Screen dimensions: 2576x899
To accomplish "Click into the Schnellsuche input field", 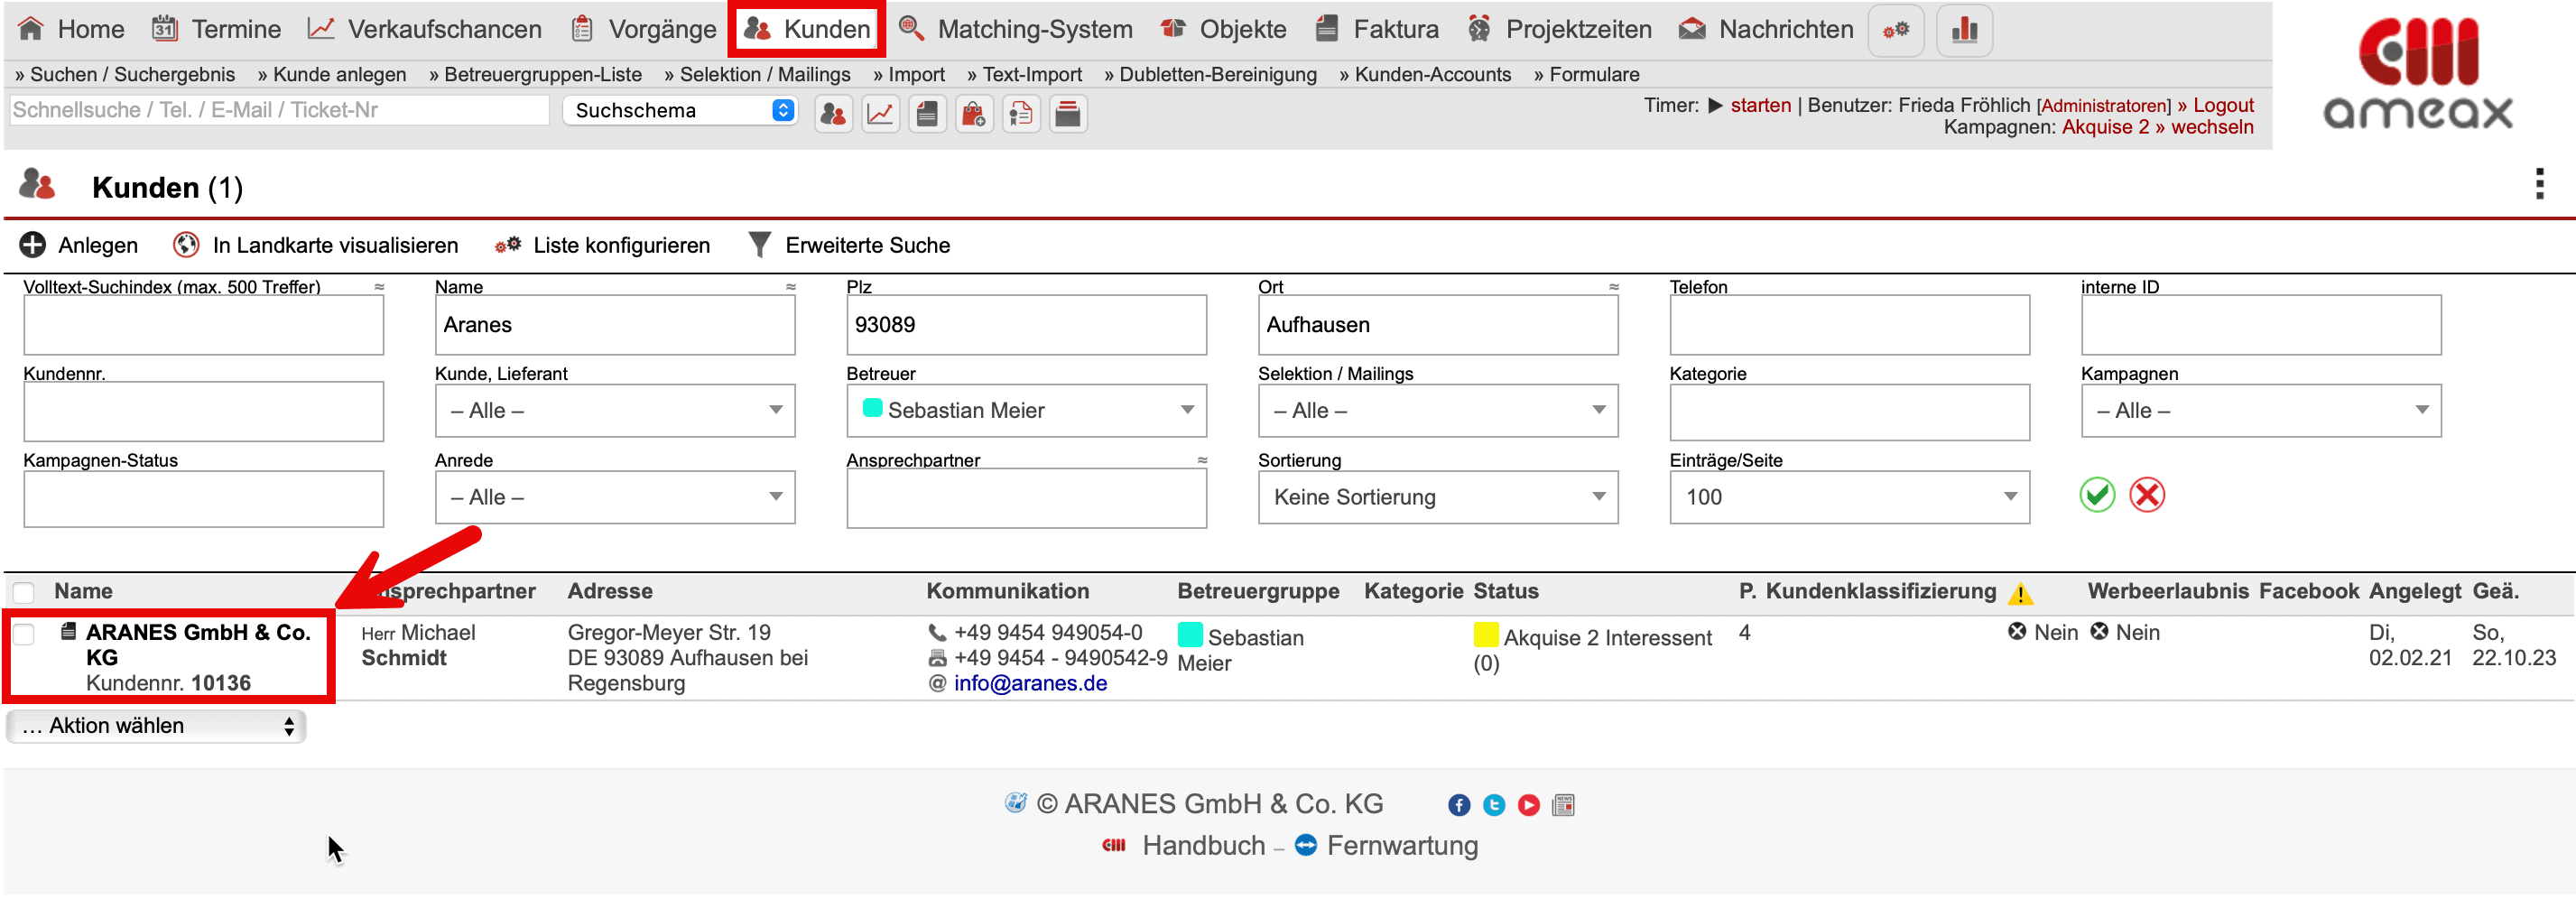I will coord(278,110).
